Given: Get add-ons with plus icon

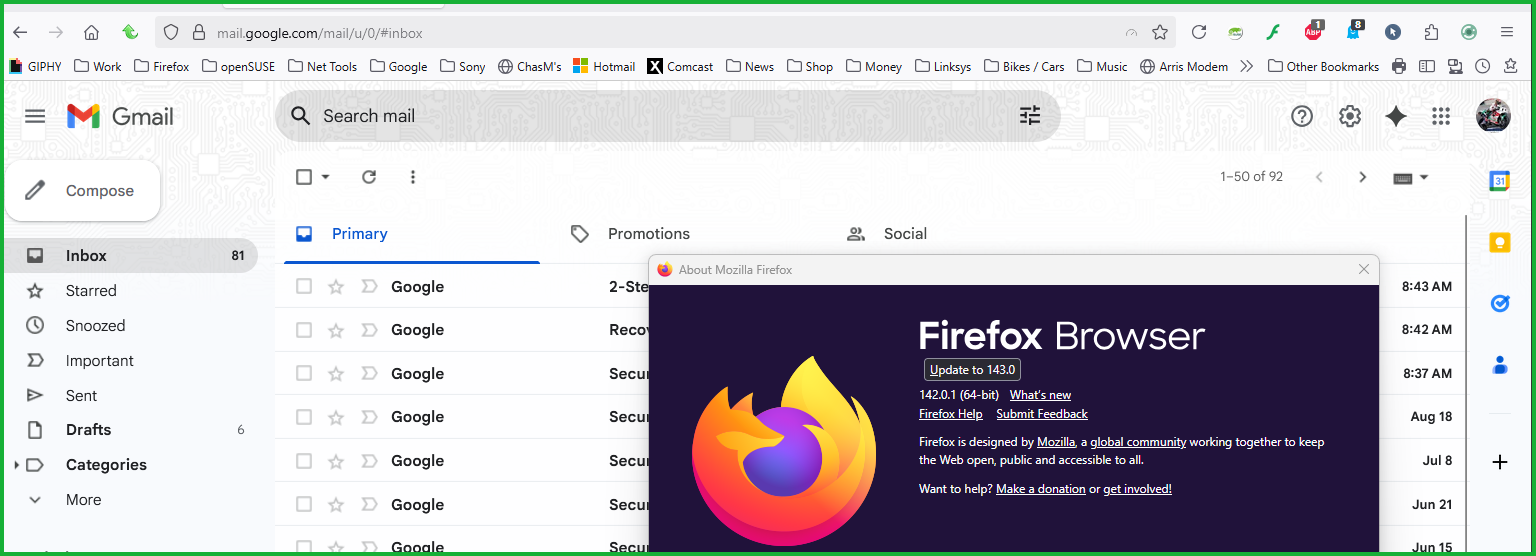Looking at the screenshot, I should [1500, 462].
